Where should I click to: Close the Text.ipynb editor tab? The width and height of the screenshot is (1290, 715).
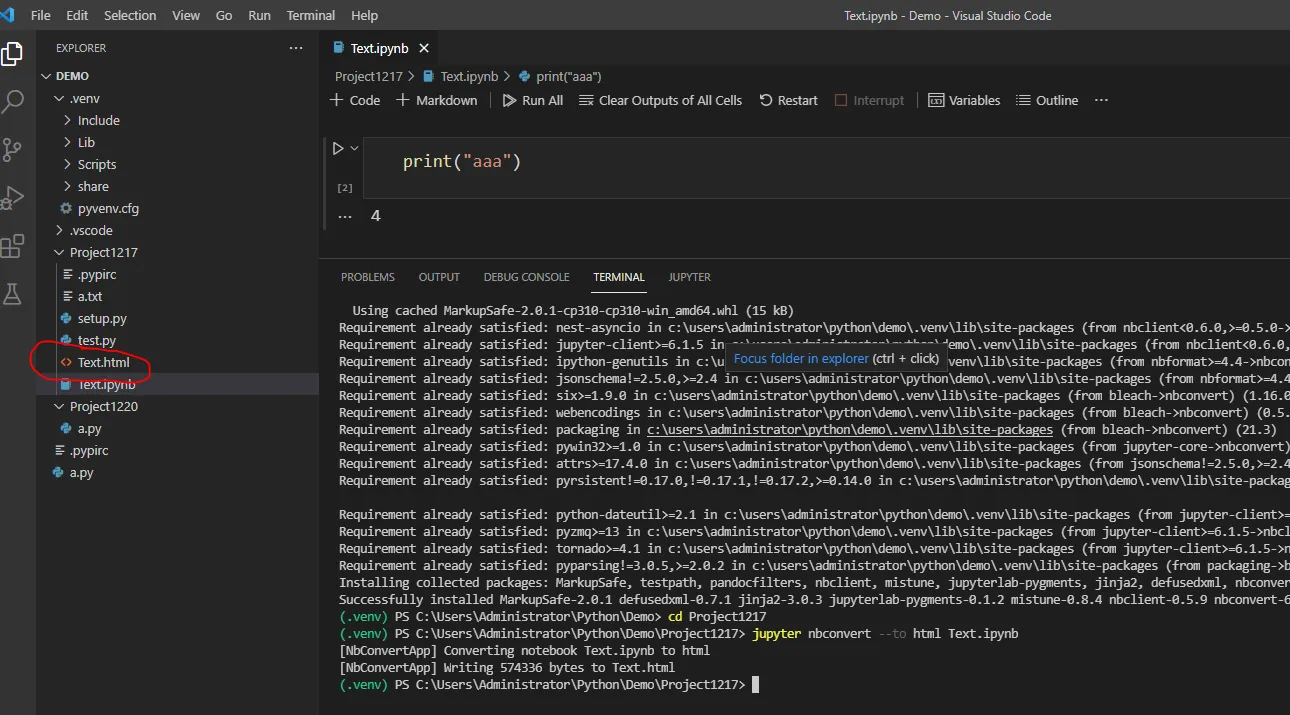424,48
